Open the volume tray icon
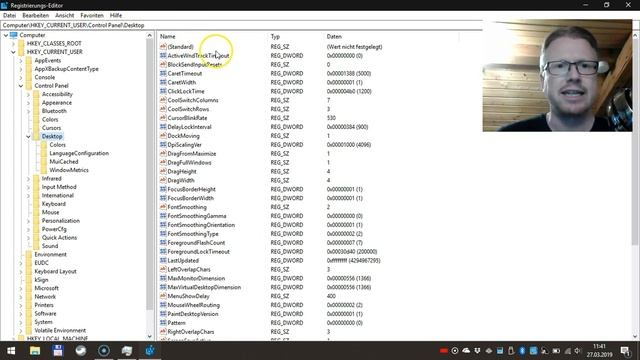Screen dimensions: 640x360 578,351
